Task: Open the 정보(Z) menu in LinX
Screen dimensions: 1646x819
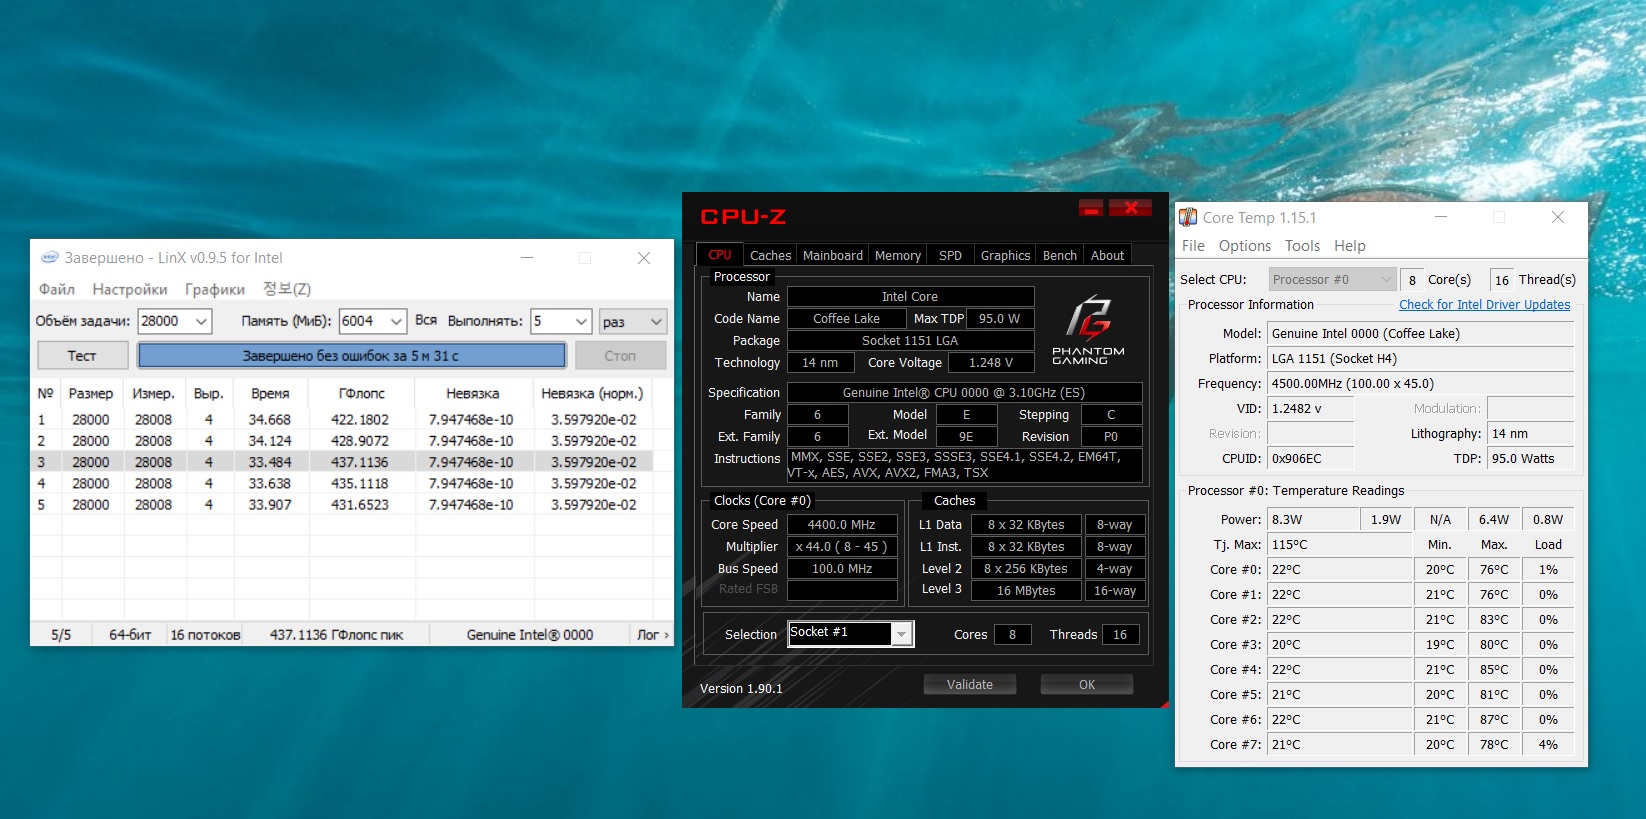Action: [x=287, y=289]
